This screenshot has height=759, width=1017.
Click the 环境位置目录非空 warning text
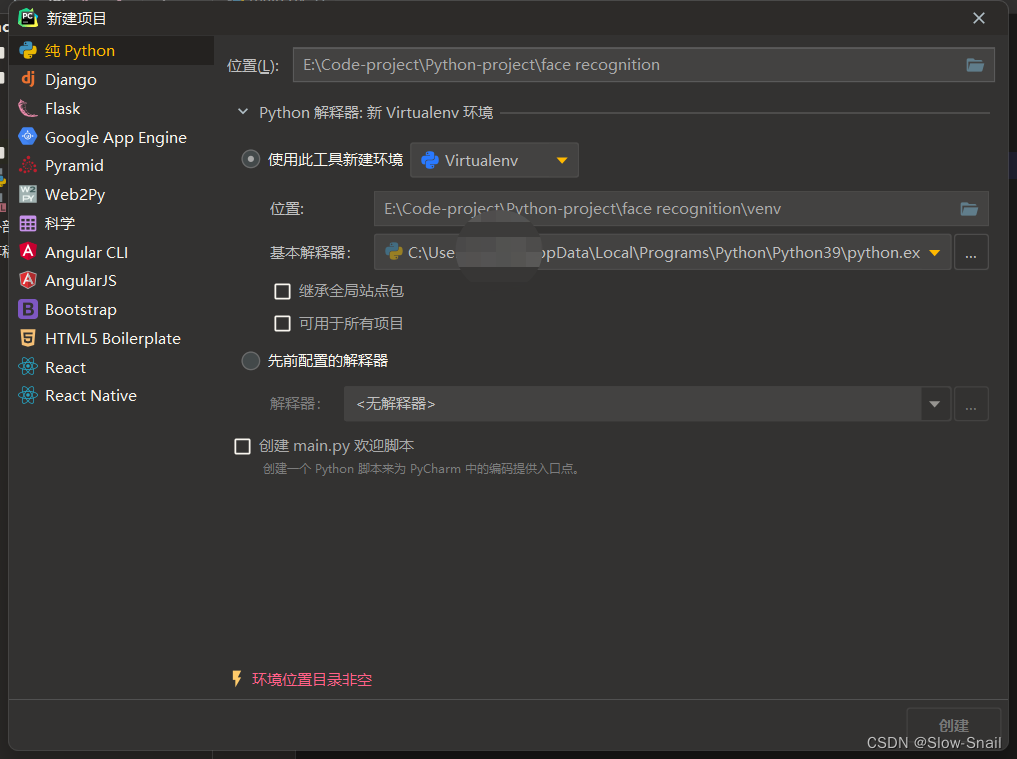coord(312,679)
